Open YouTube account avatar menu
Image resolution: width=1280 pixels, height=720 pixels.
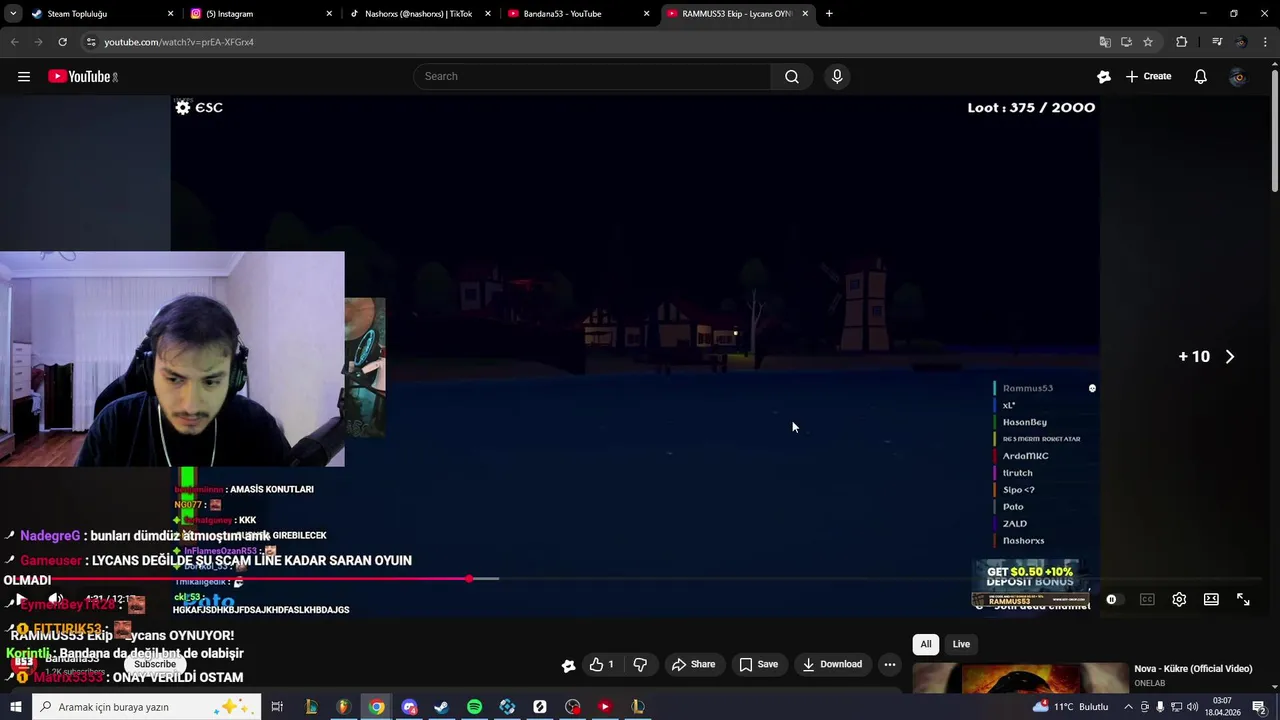(1238, 76)
